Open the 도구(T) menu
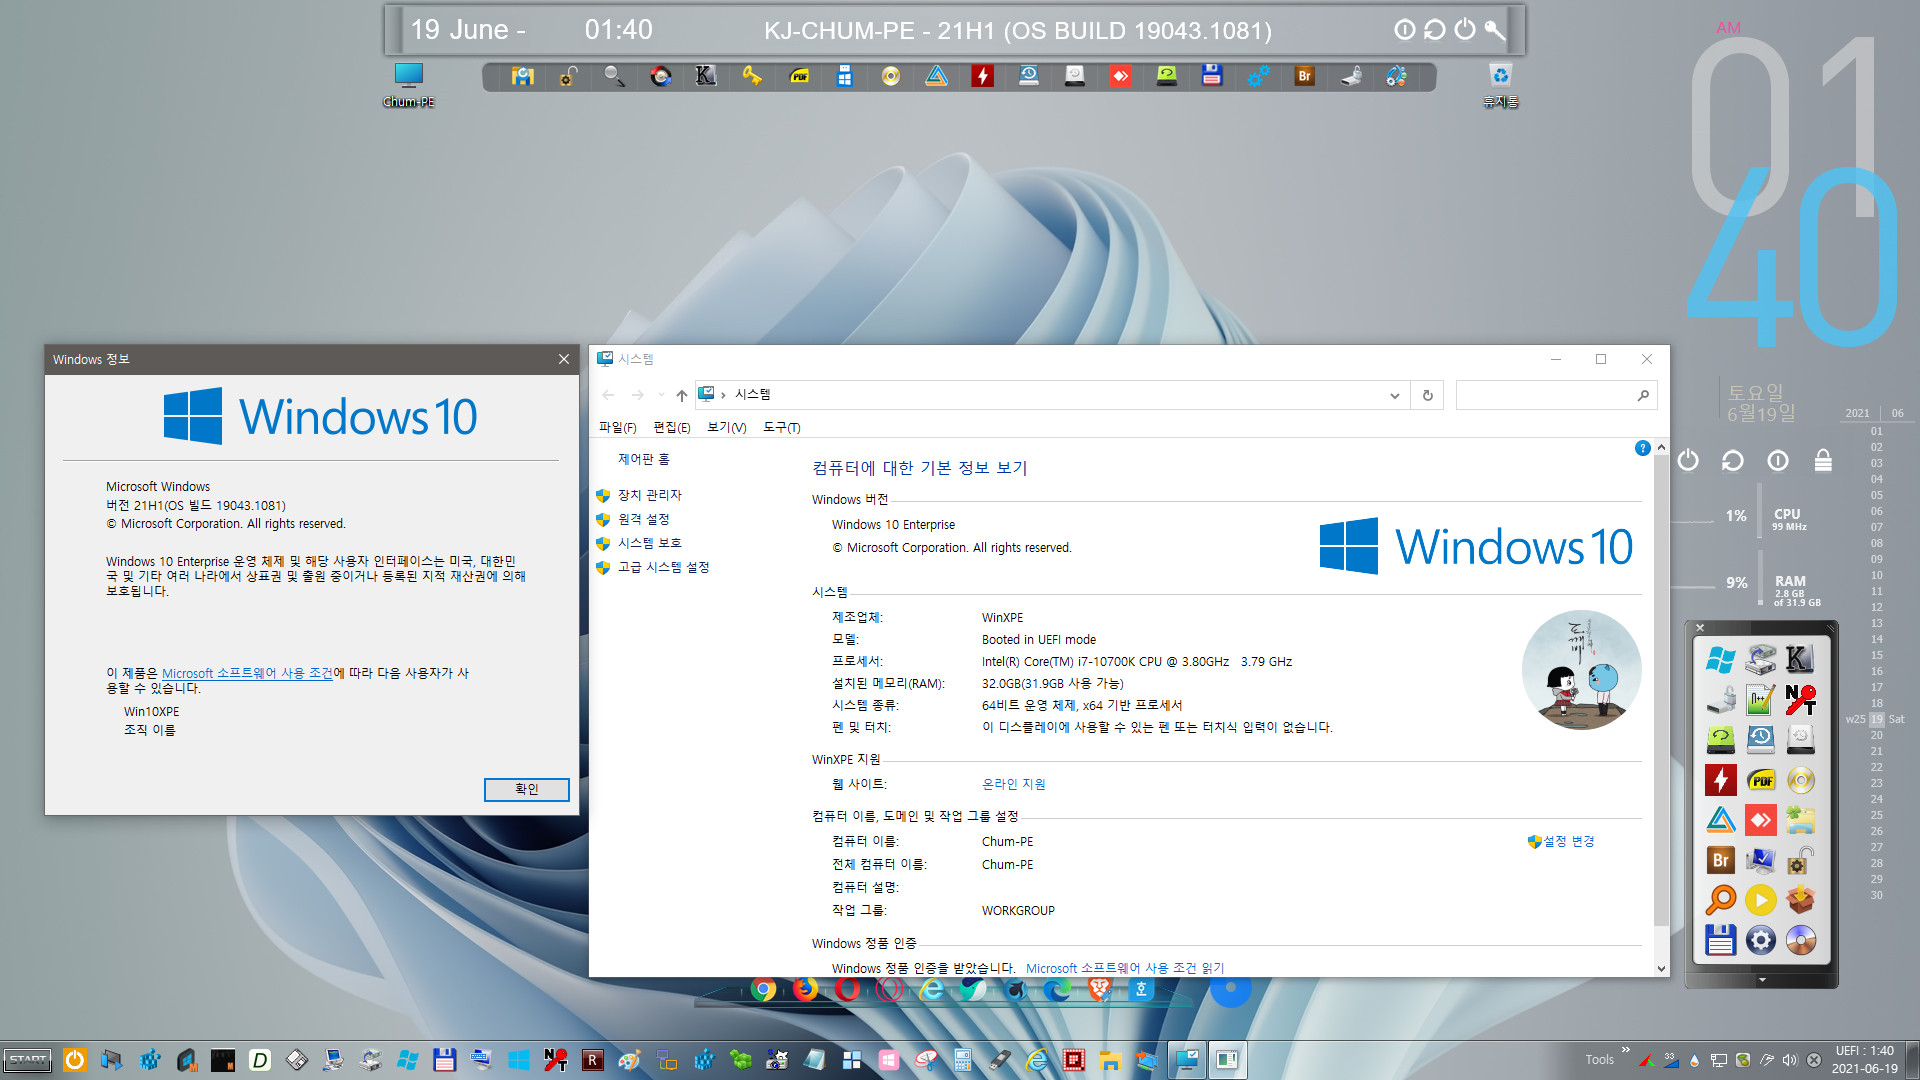This screenshot has height=1080, width=1920. (x=781, y=427)
